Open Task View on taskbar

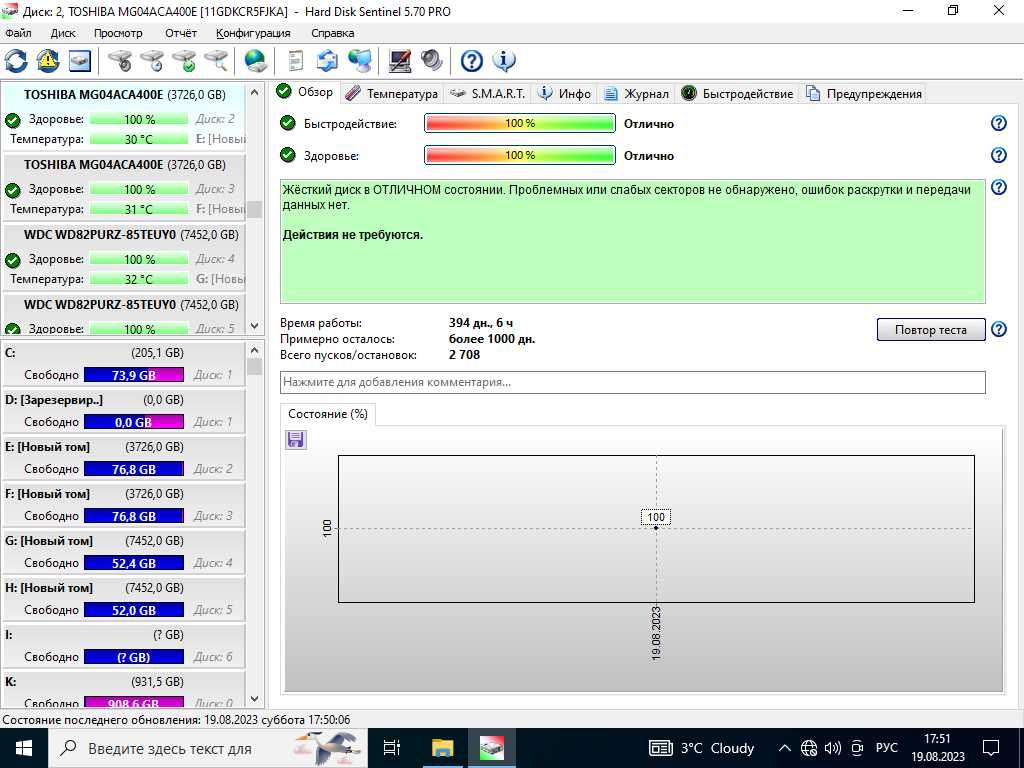[392, 748]
